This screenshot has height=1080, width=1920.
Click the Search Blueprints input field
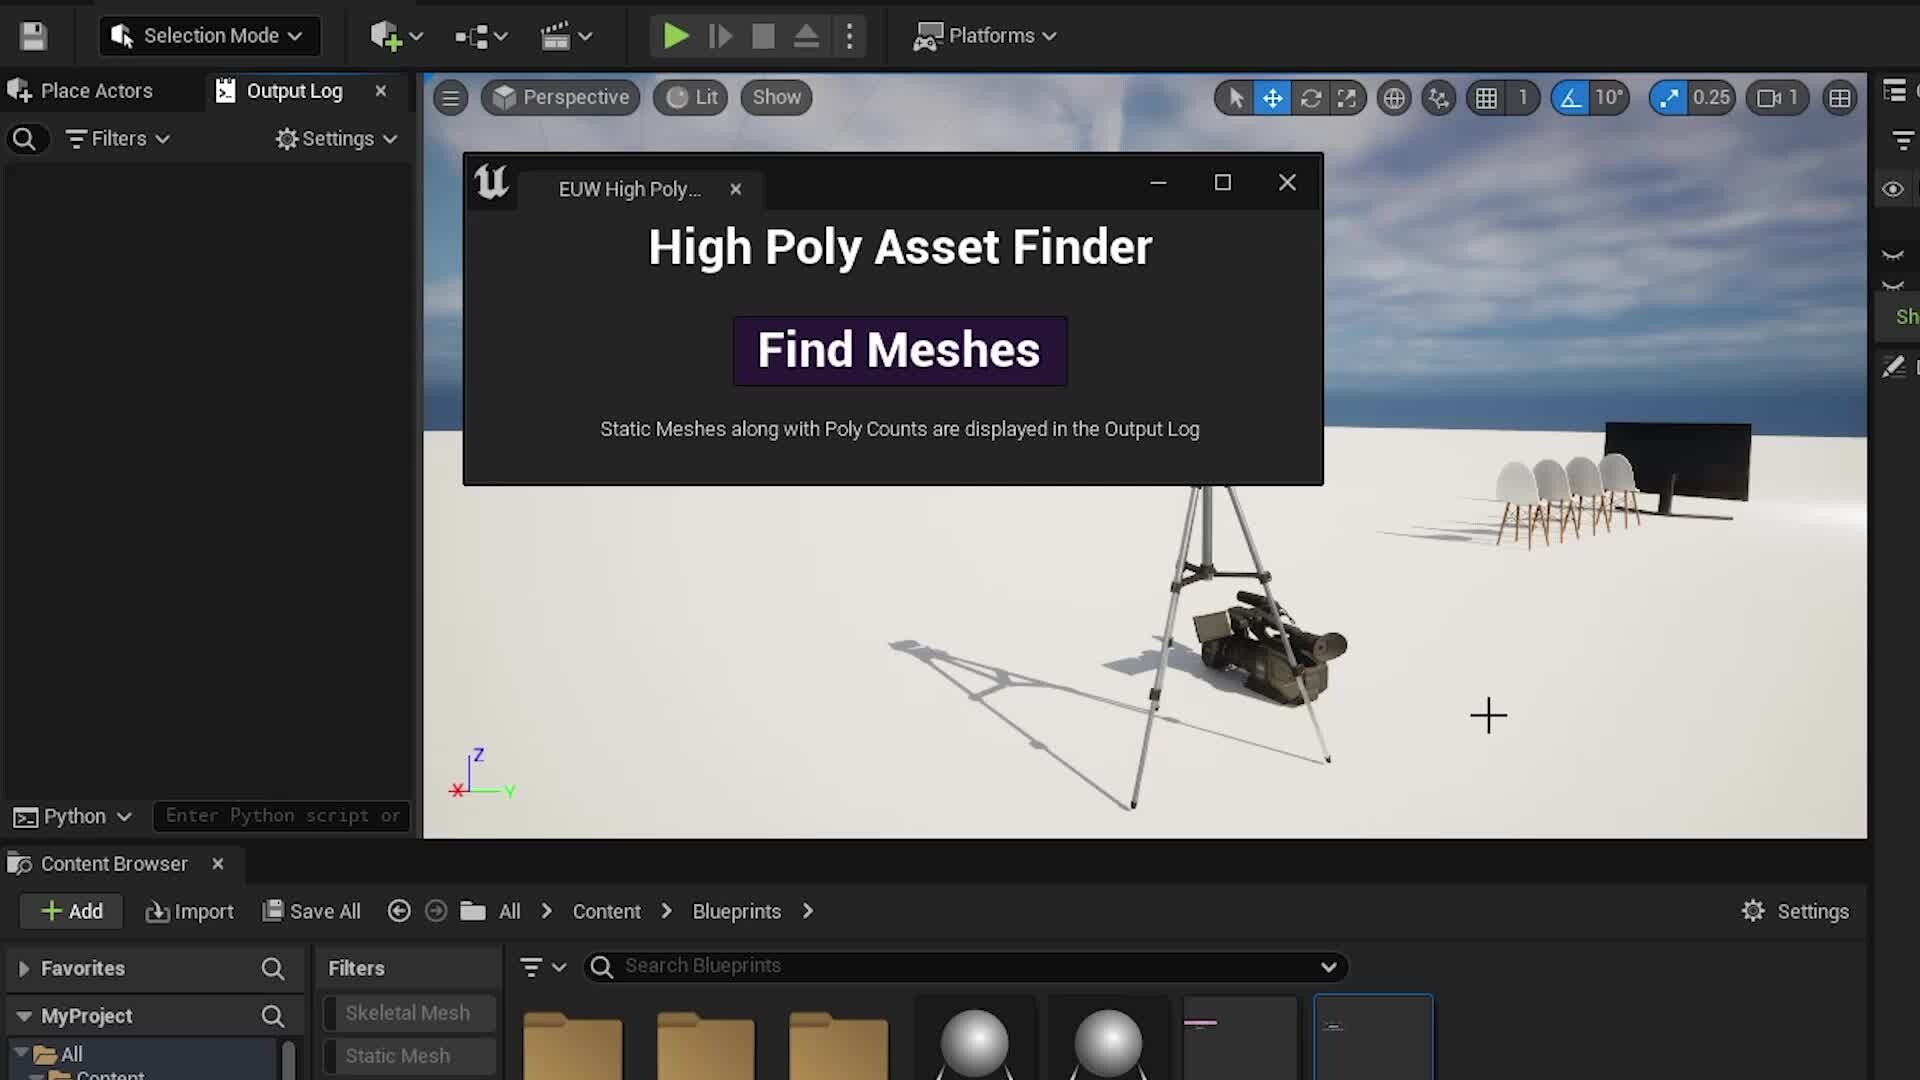click(900, 965)
